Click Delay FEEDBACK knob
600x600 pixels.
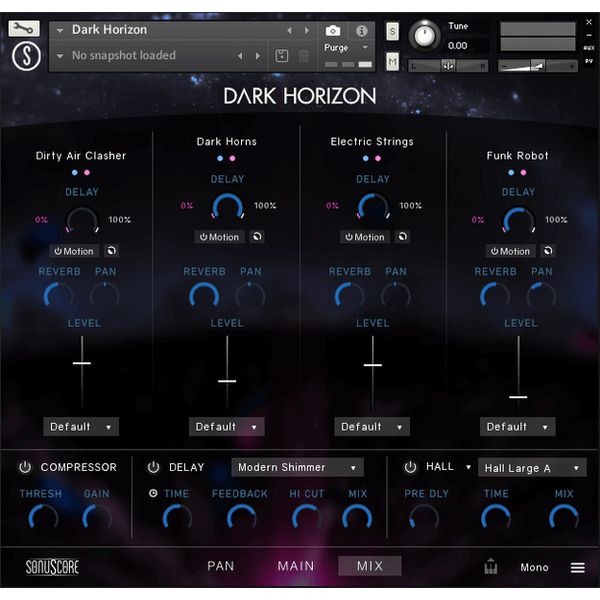pos(241,518)
